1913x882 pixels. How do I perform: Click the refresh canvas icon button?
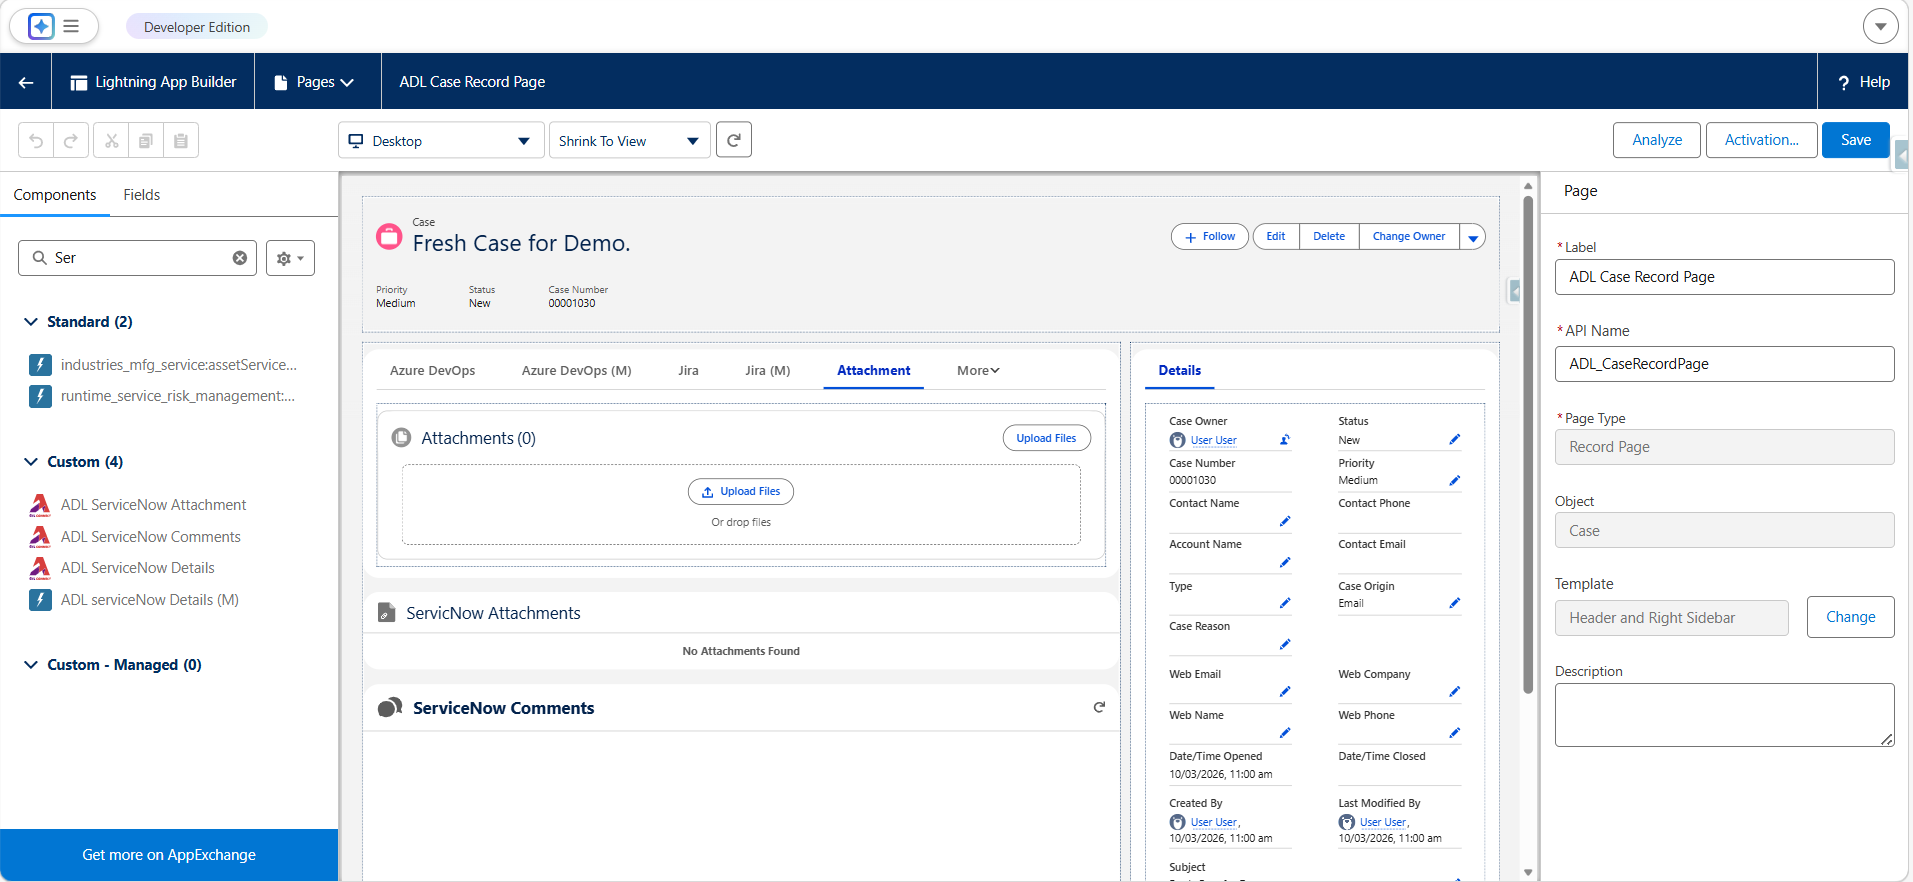[x=734, y=140]
